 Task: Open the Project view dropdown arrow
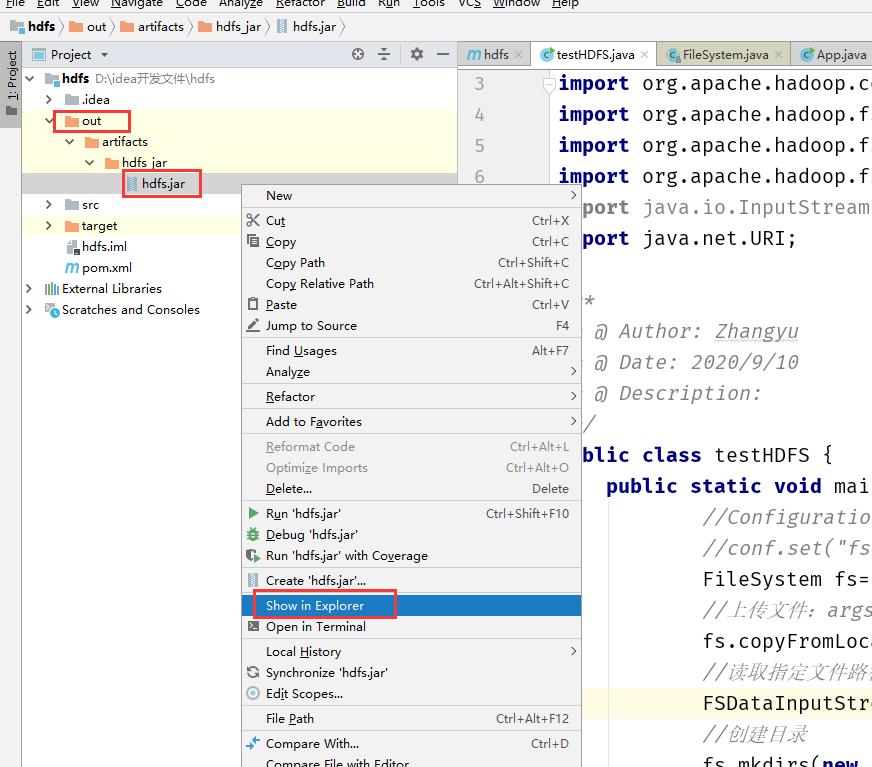tap(105, 55)
